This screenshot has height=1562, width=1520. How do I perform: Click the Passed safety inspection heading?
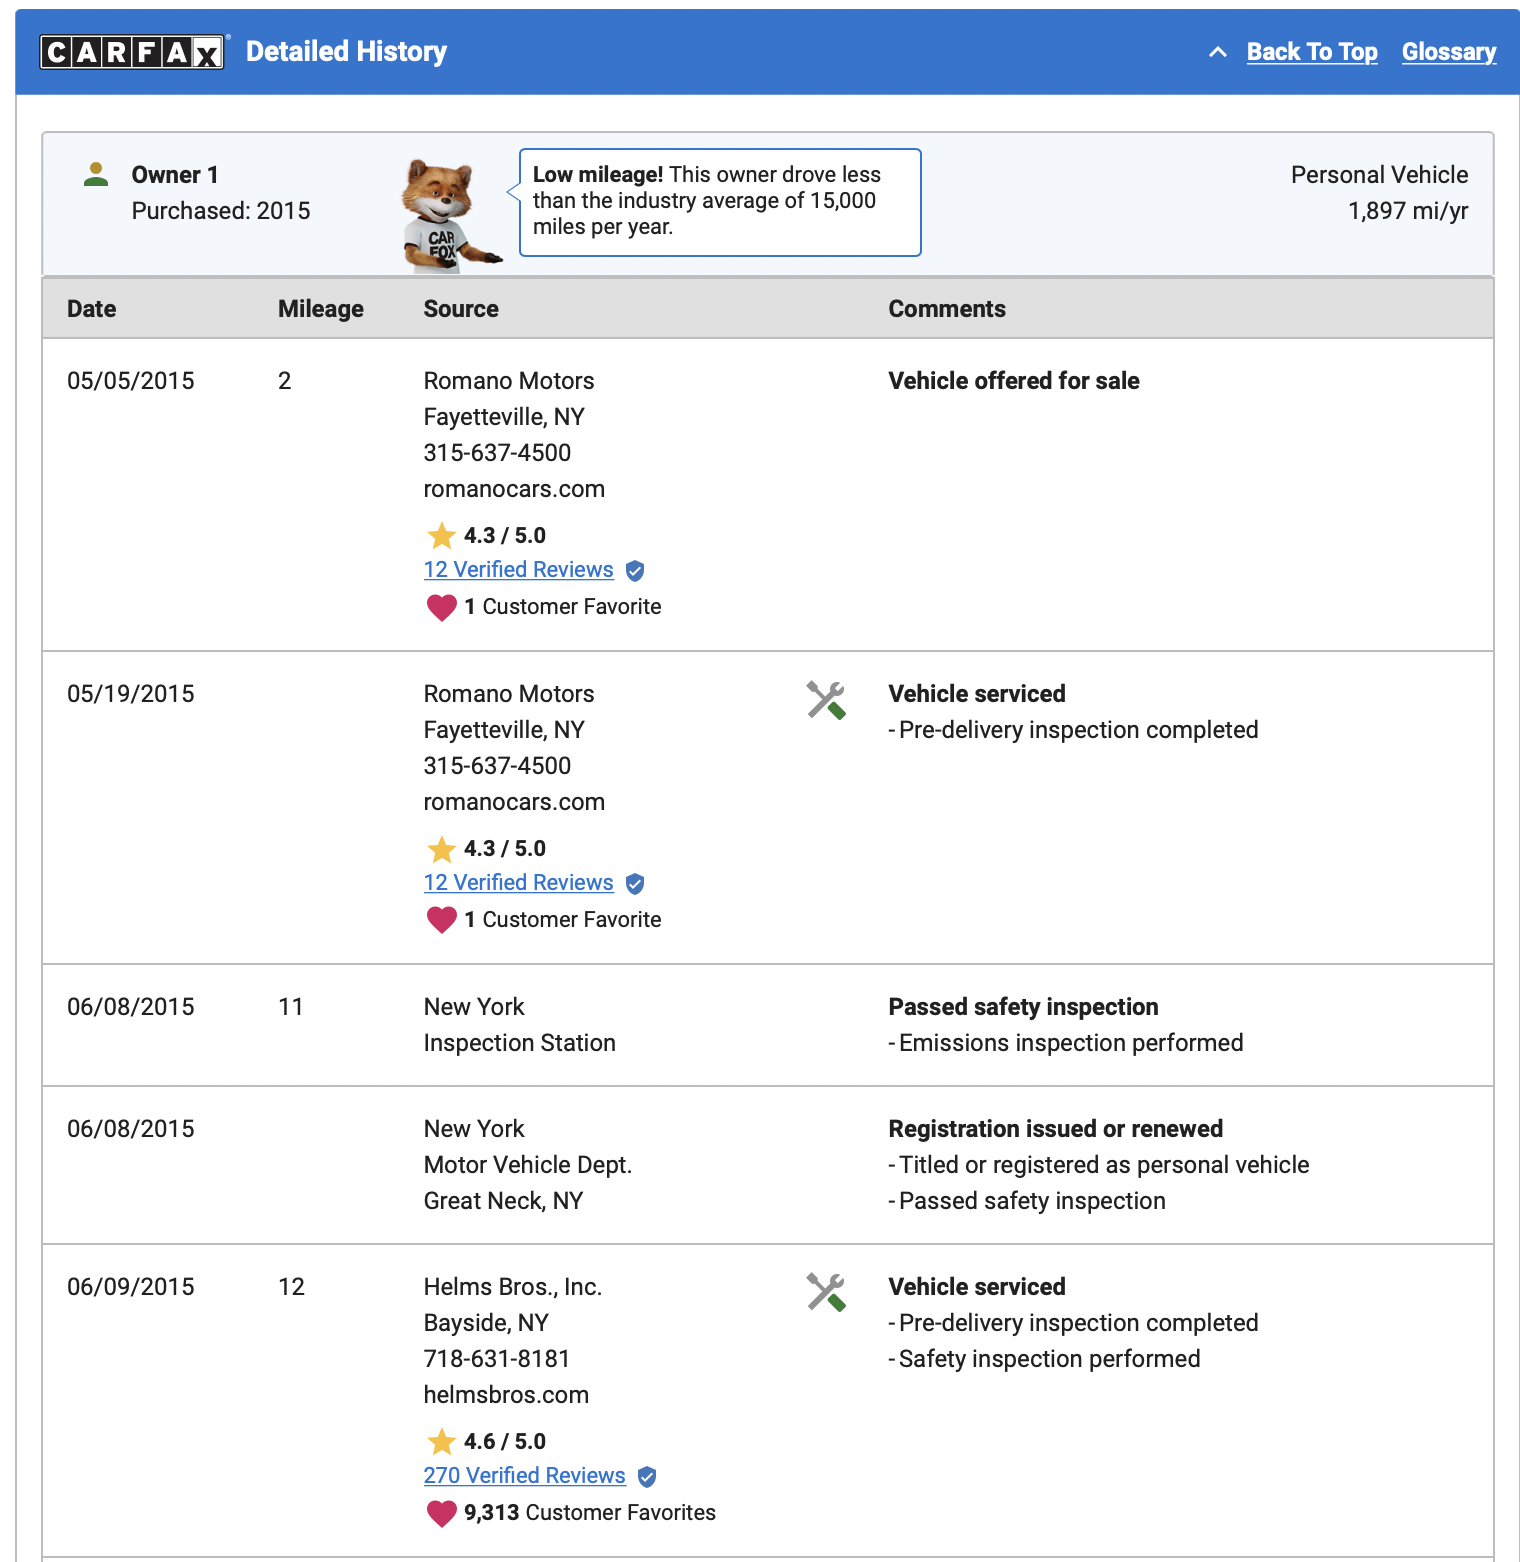click(1023, 1007)
